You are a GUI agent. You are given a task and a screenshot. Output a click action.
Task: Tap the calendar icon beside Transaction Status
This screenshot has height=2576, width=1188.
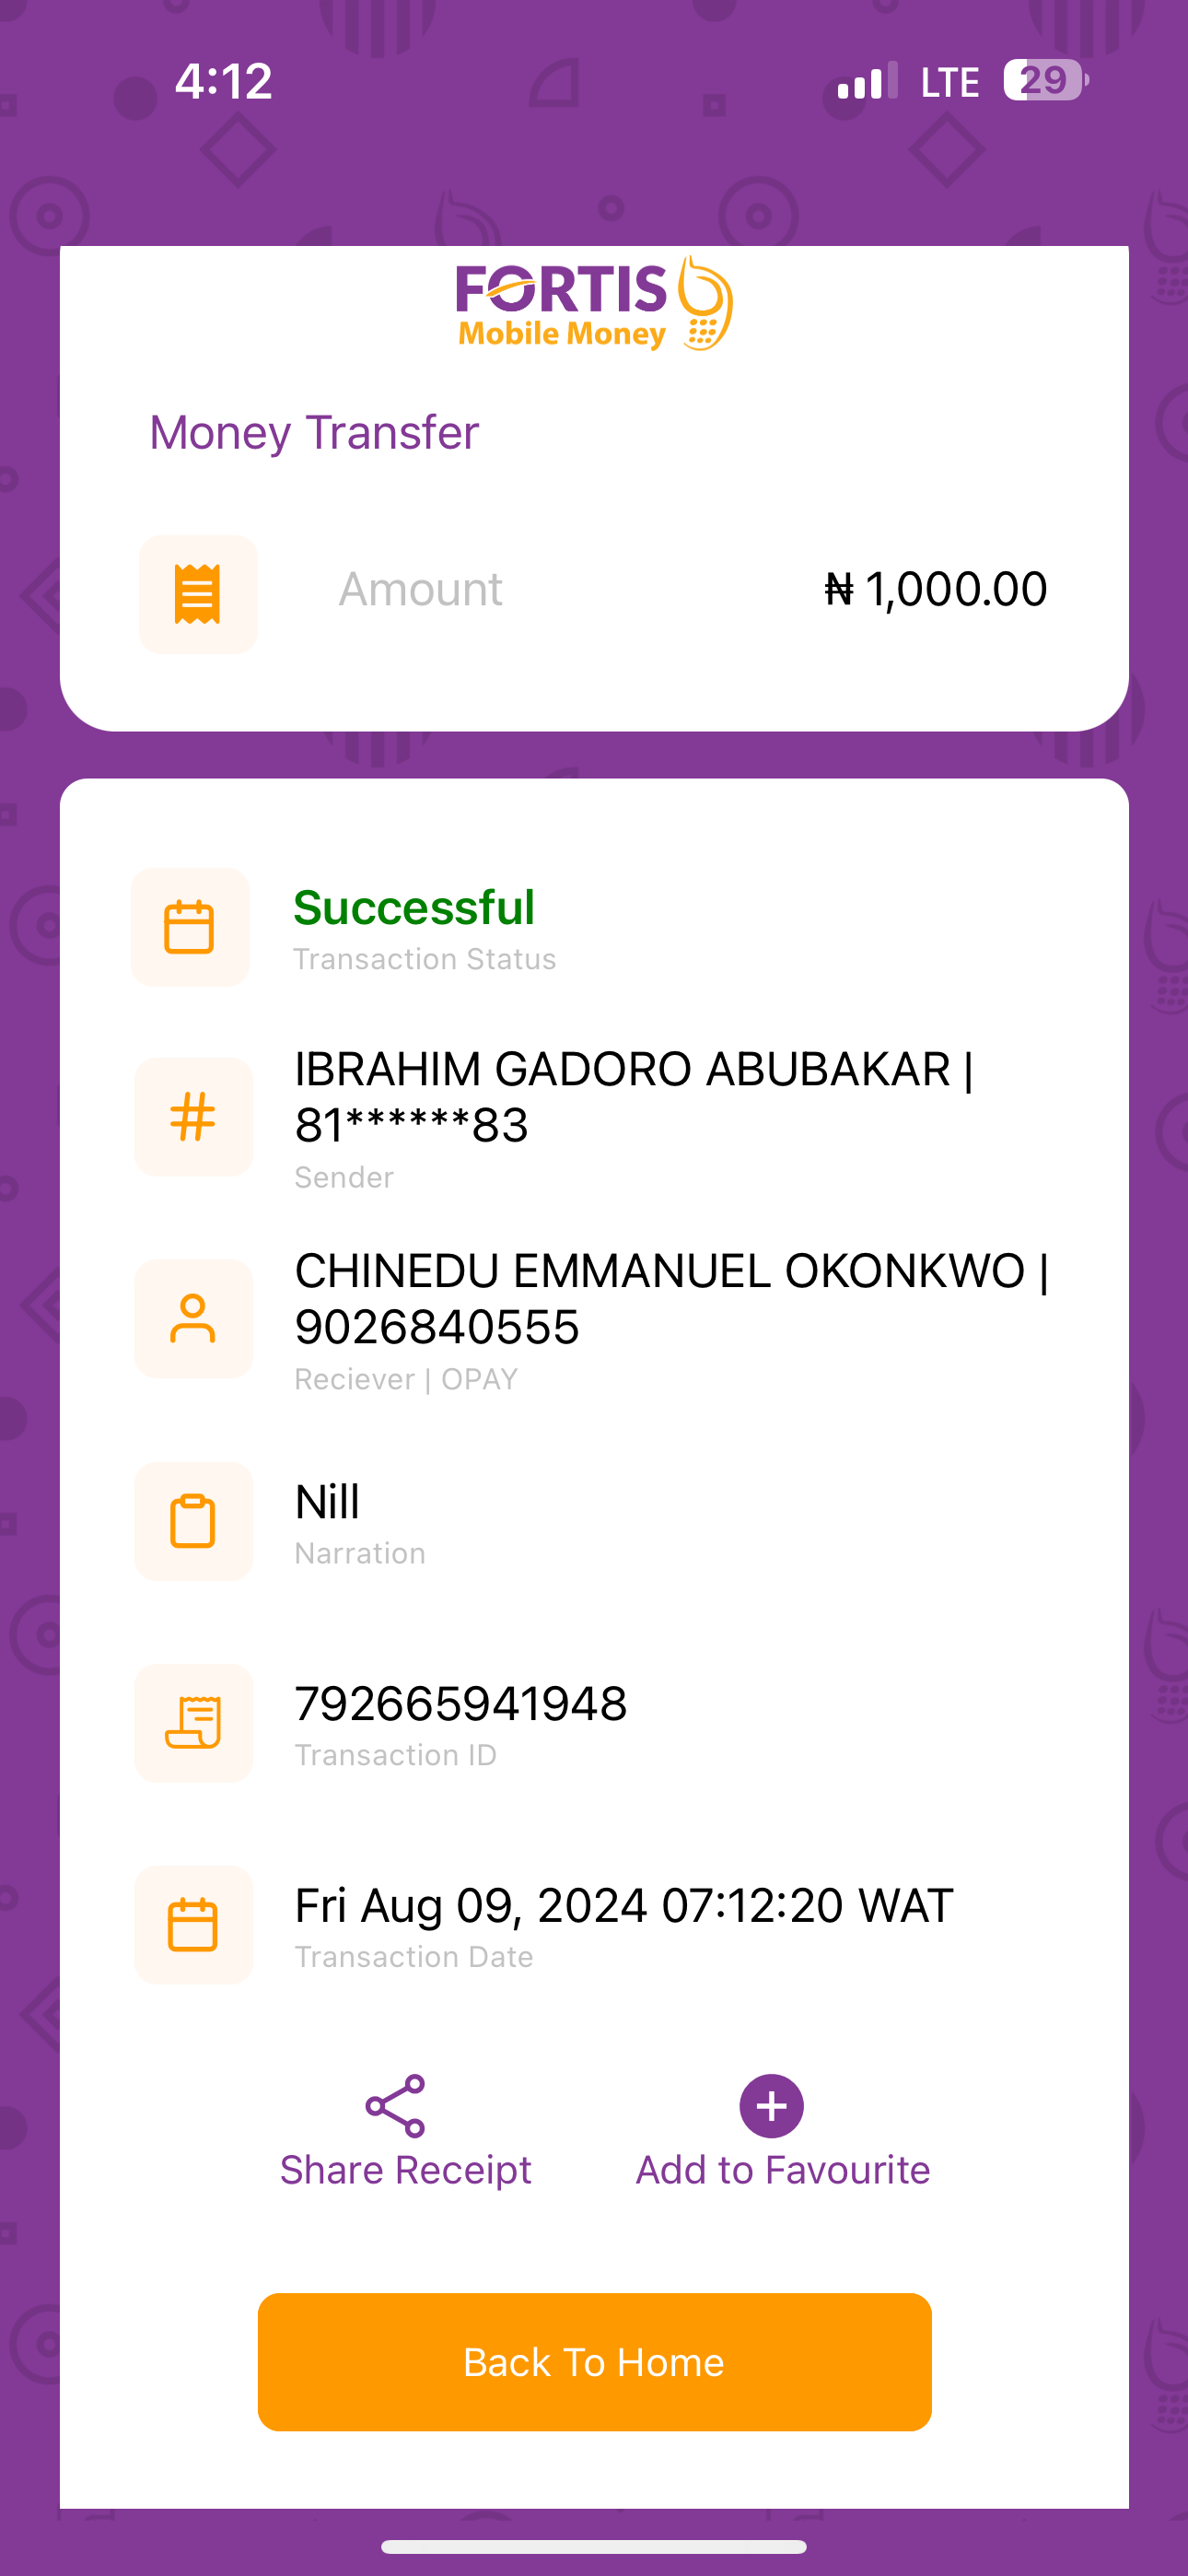click(x=190, y=927)
